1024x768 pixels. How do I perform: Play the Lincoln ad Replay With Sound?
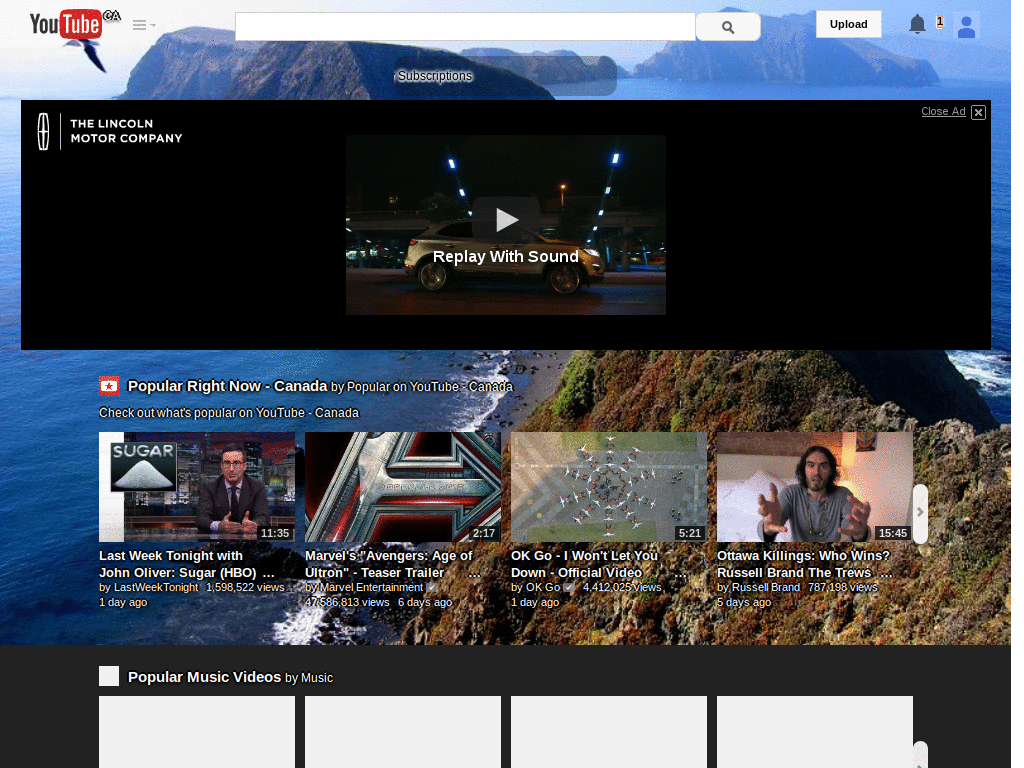coord(506,225)
